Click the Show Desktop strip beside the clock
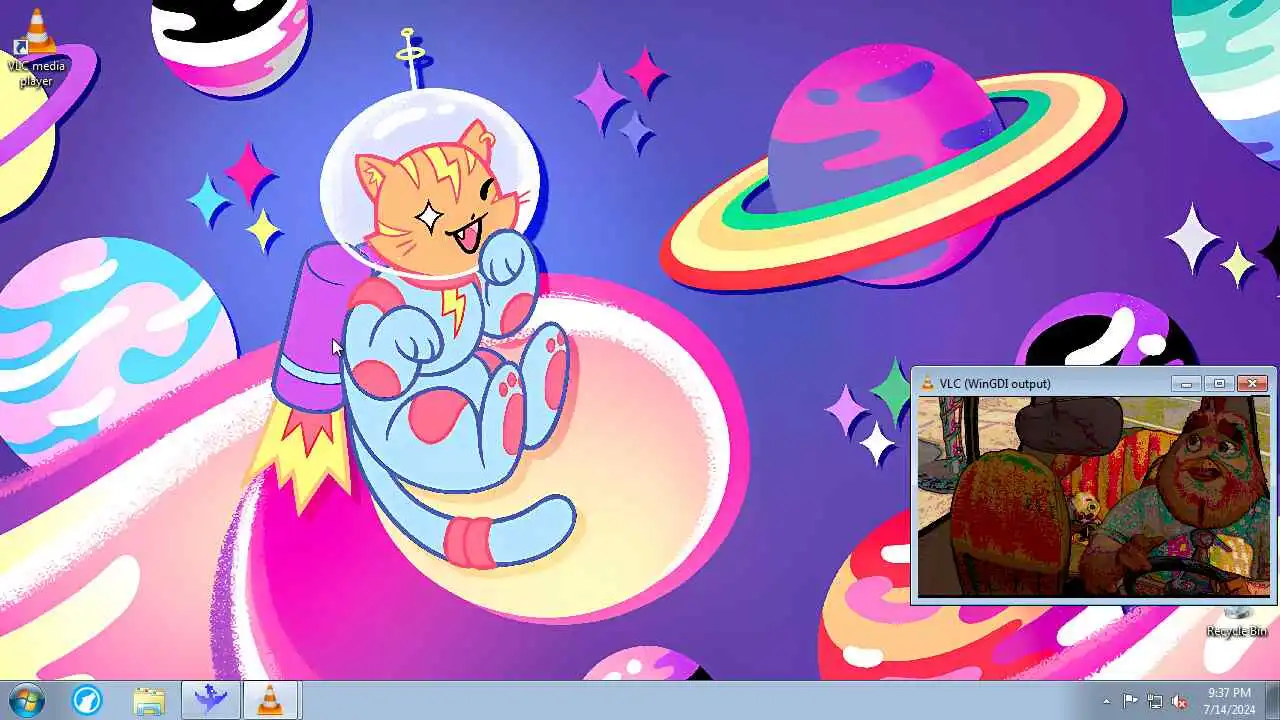Viewport: 1280px width, 720px height. pos(1272,700)
